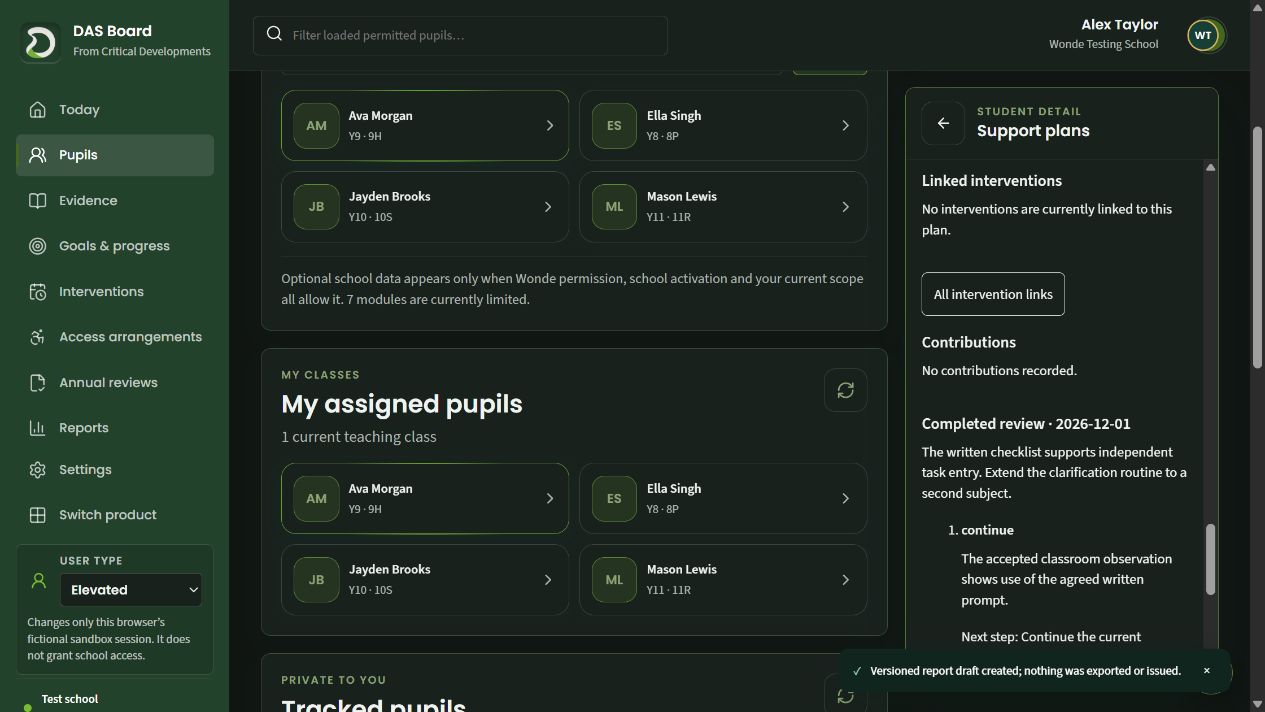Click All intervention links button
This screenshot has height=712, width=1265.
click(x=993, y=294)
